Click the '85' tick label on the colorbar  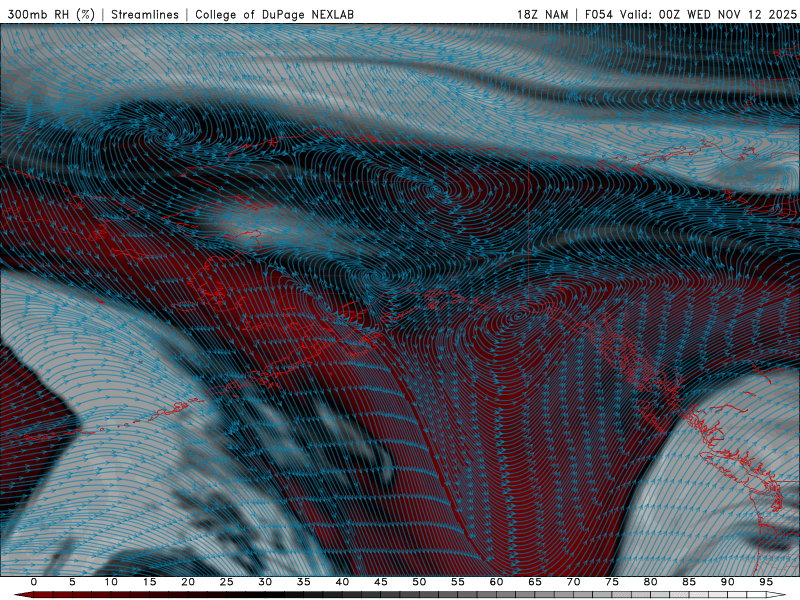689,582
